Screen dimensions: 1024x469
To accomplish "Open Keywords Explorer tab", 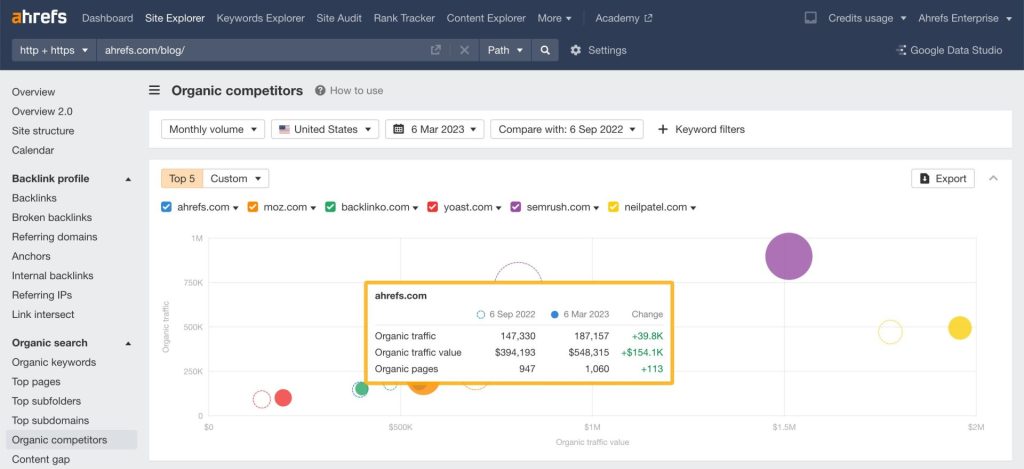I will click(261, 18).
